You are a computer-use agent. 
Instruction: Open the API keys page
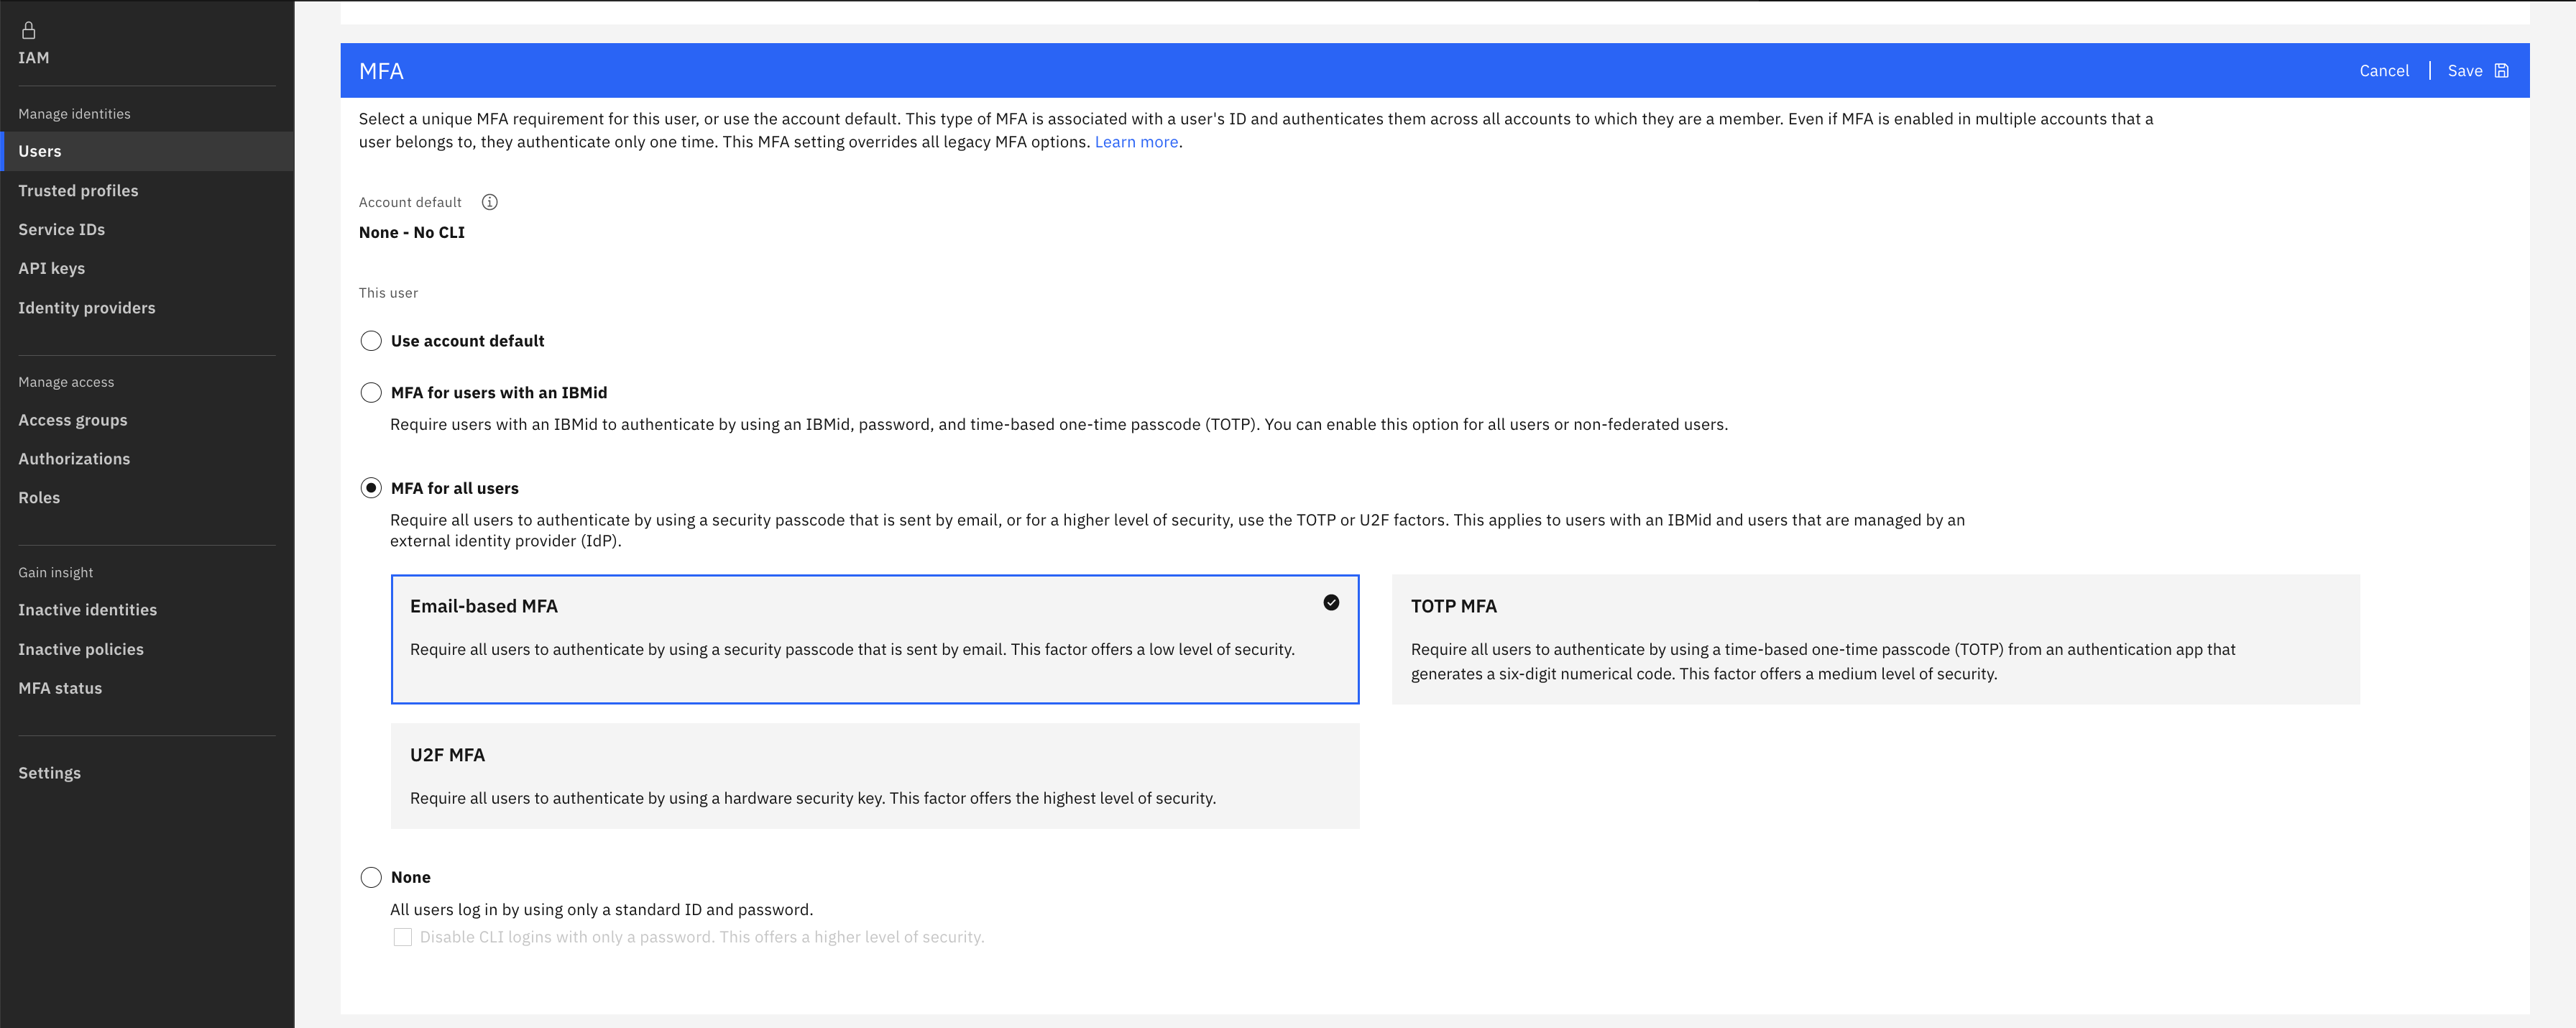51,268
